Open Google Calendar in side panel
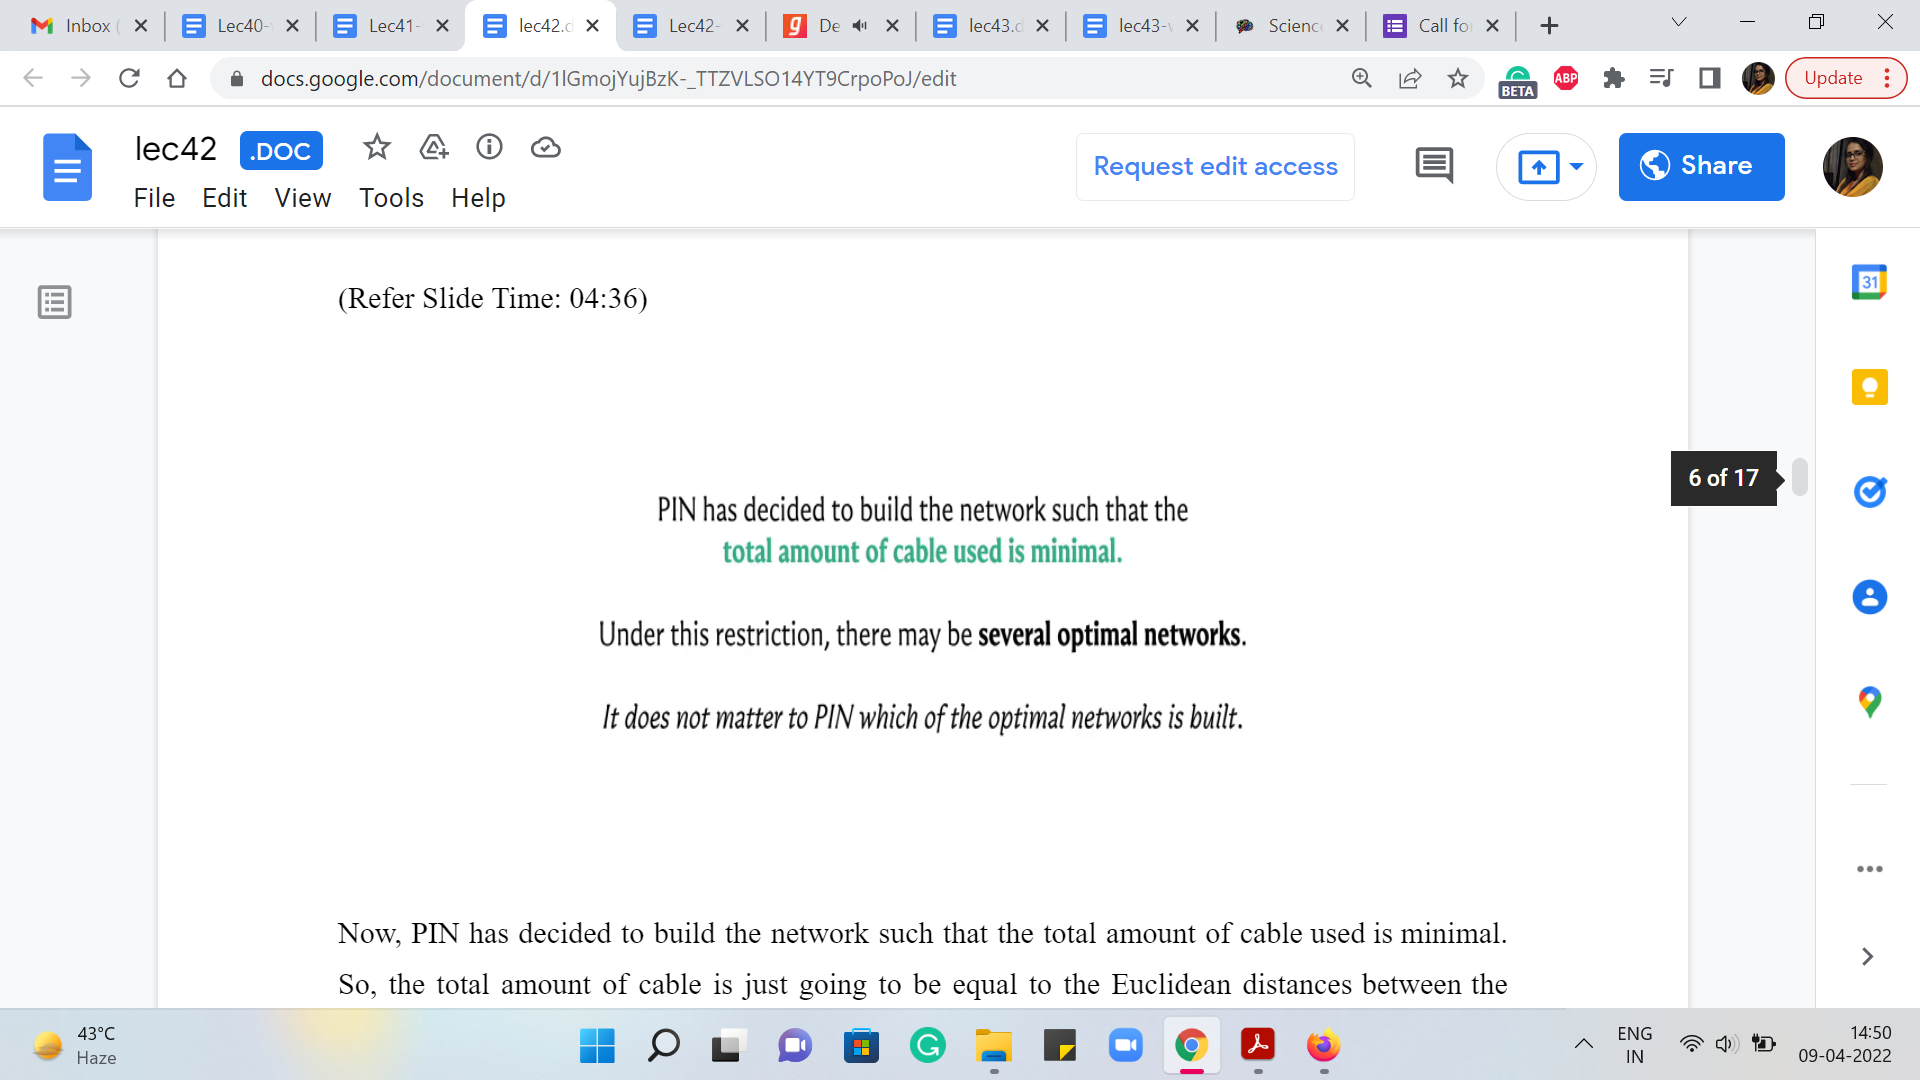This screenshot has width=1920, height=1080. point(1869,282)
